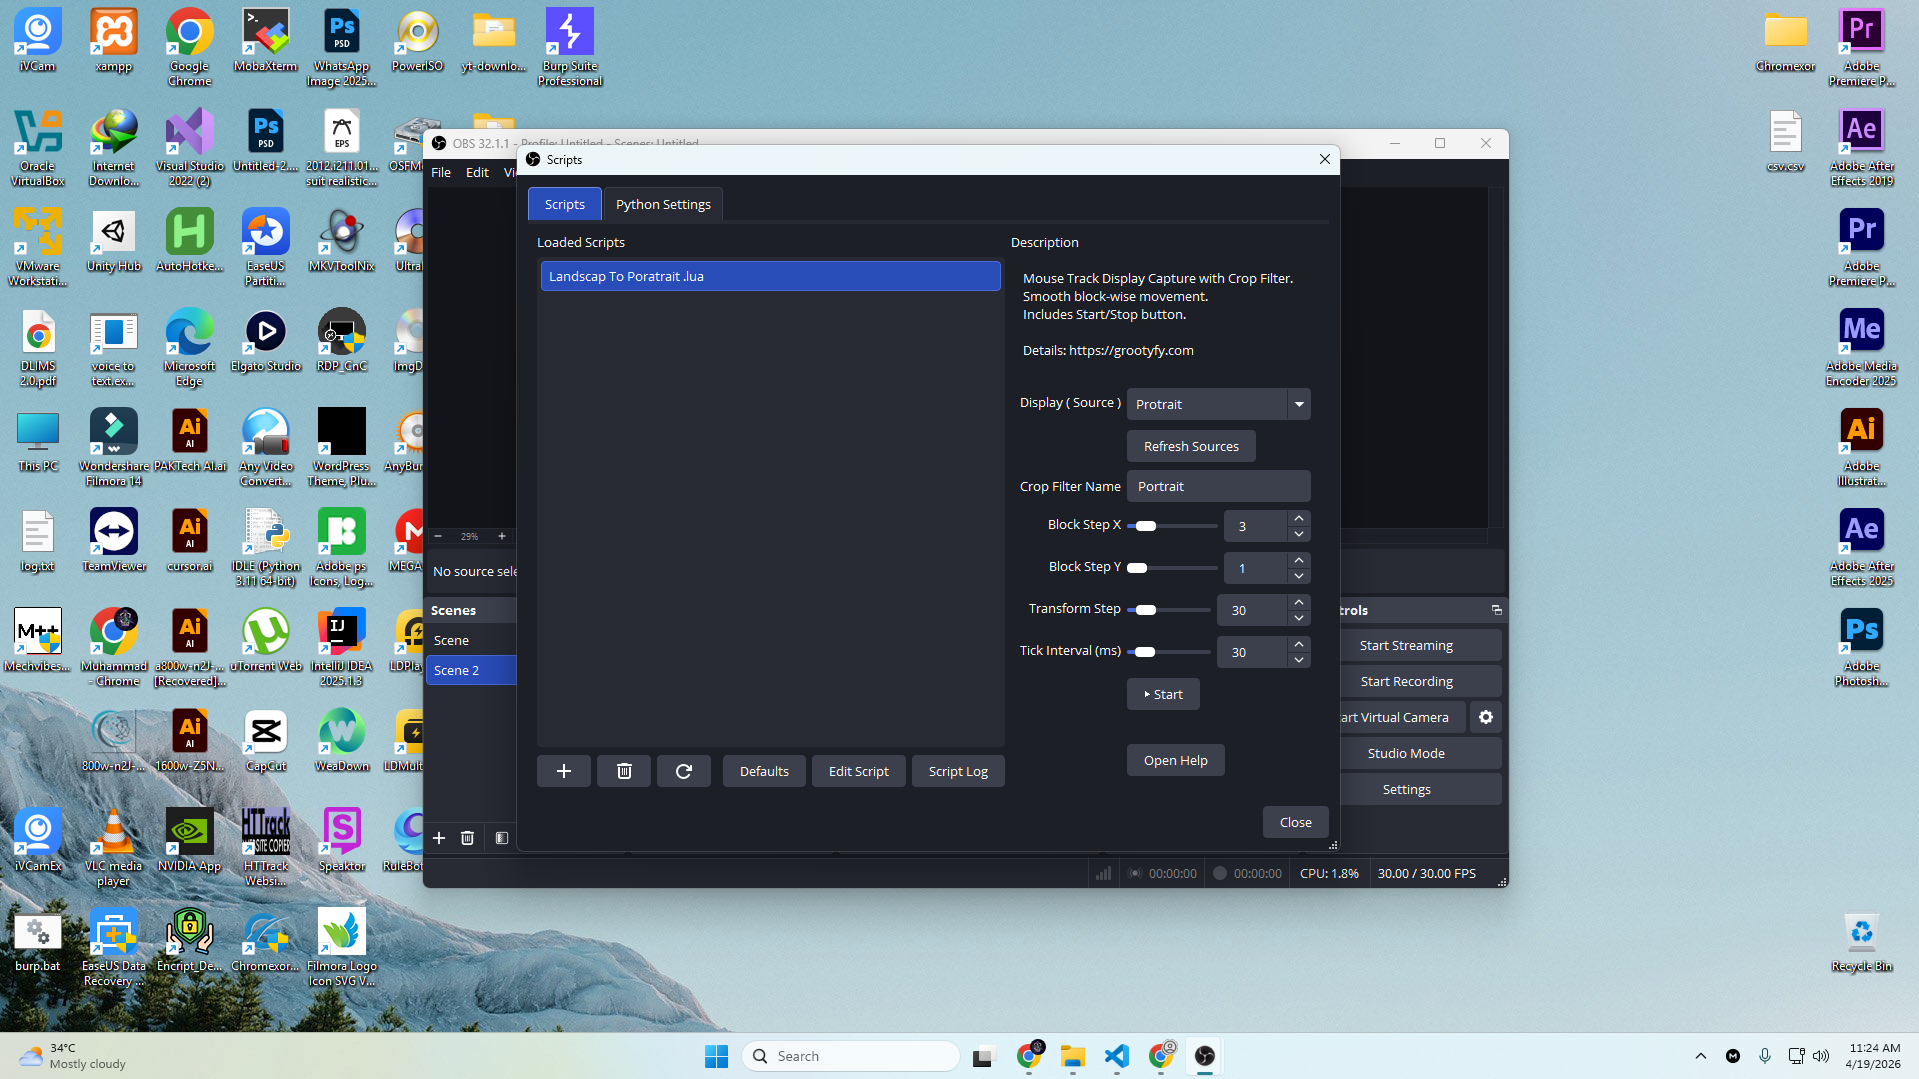Click the Virtual Camera settings gear icon
Viewport: 1919px width, 1079px height.
(1486, 717)
